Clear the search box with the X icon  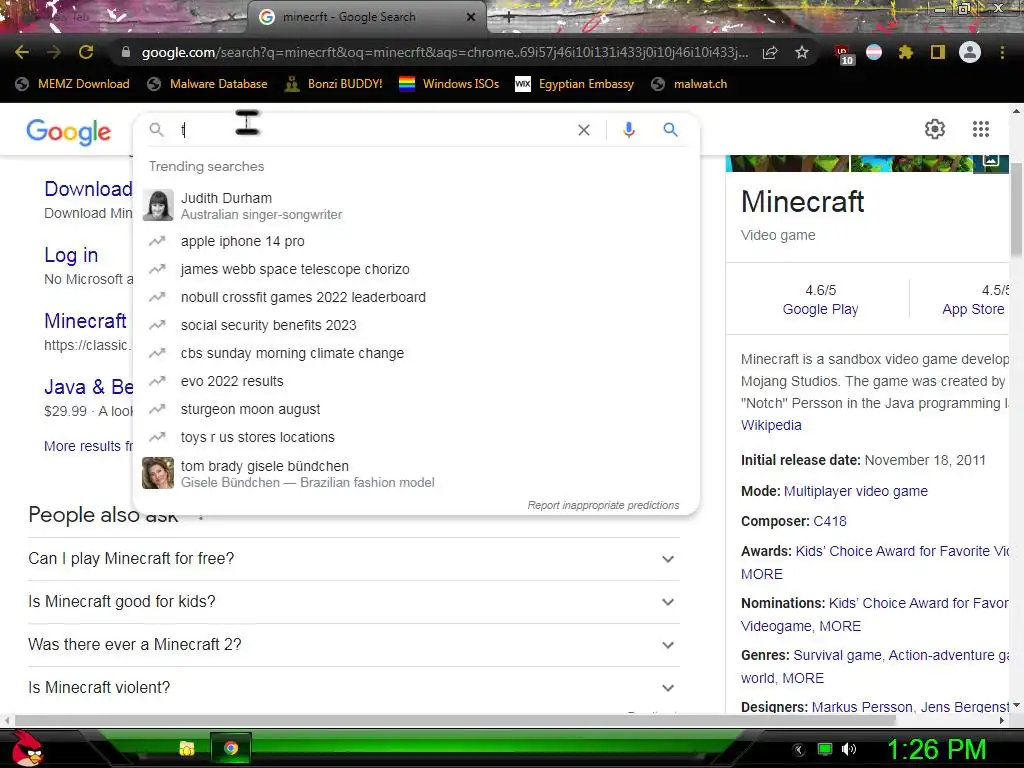coord(584,130)
